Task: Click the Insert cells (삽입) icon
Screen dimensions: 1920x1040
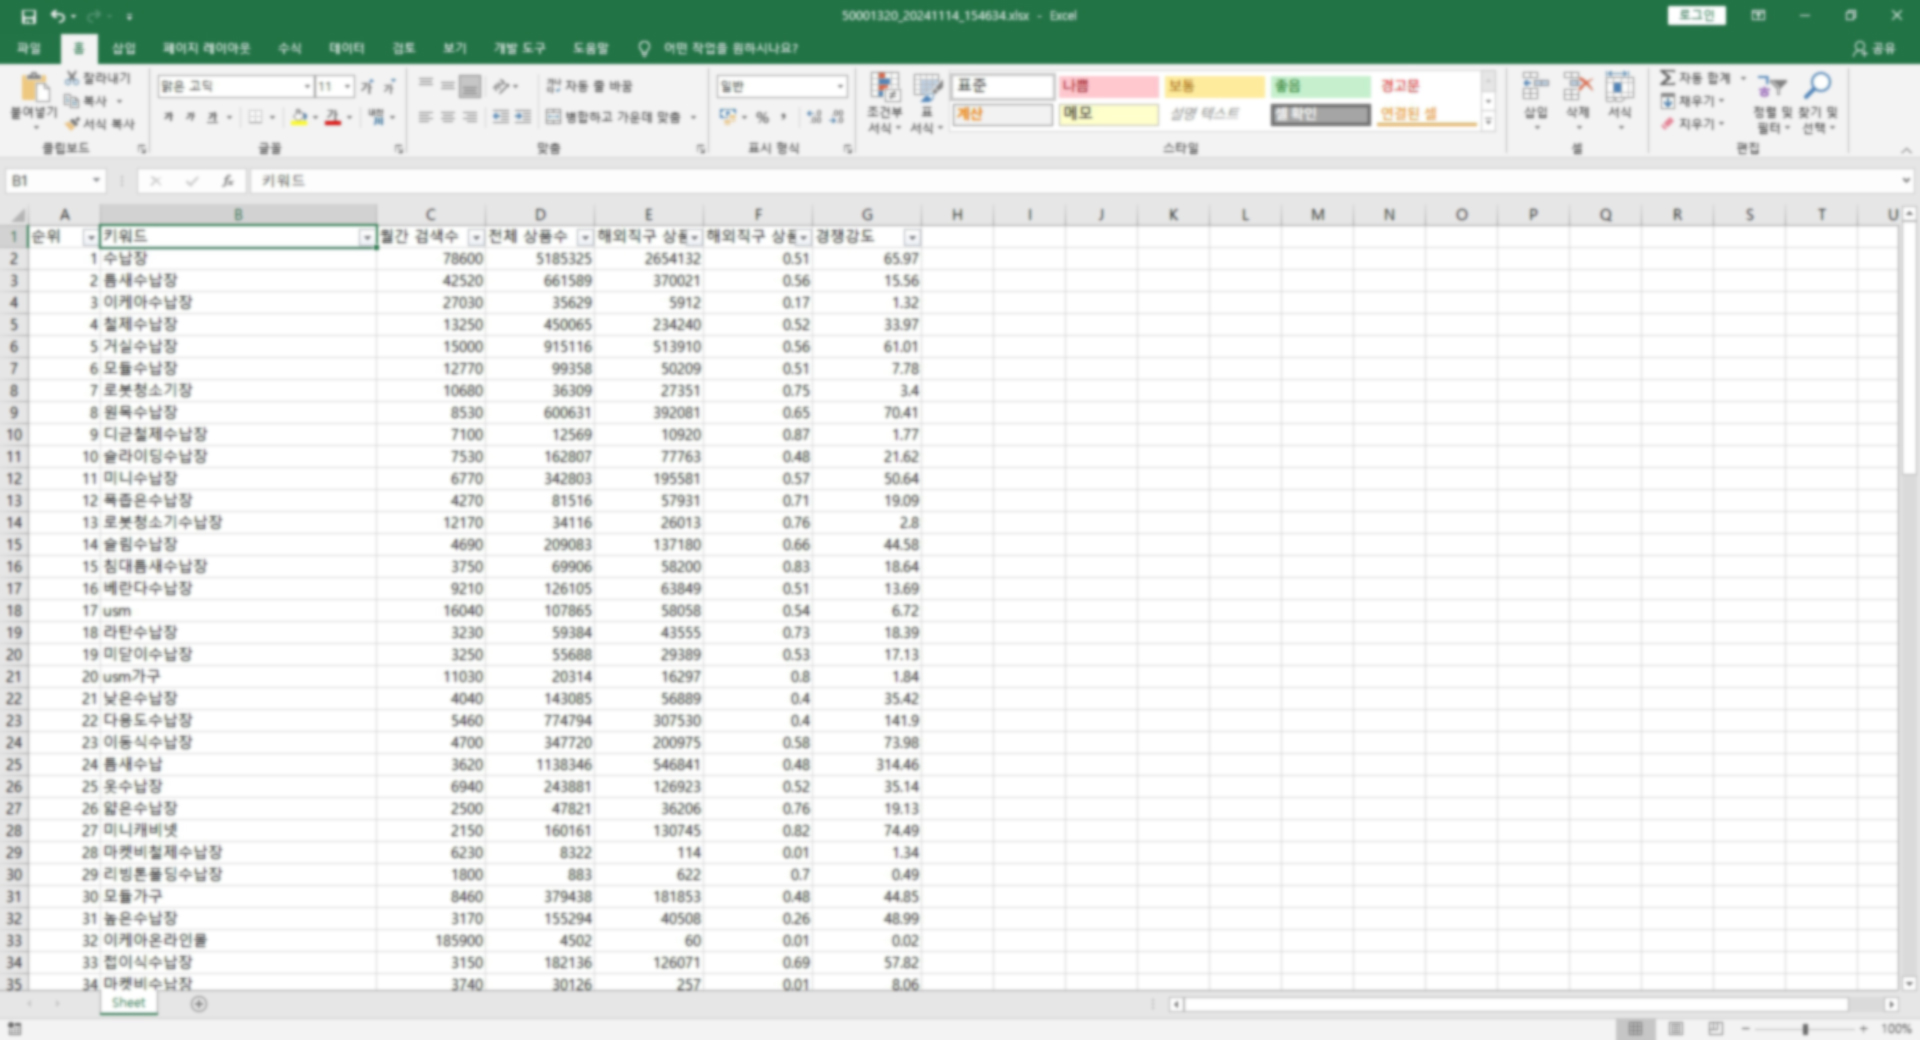Action: click(x=1535, y=89)
